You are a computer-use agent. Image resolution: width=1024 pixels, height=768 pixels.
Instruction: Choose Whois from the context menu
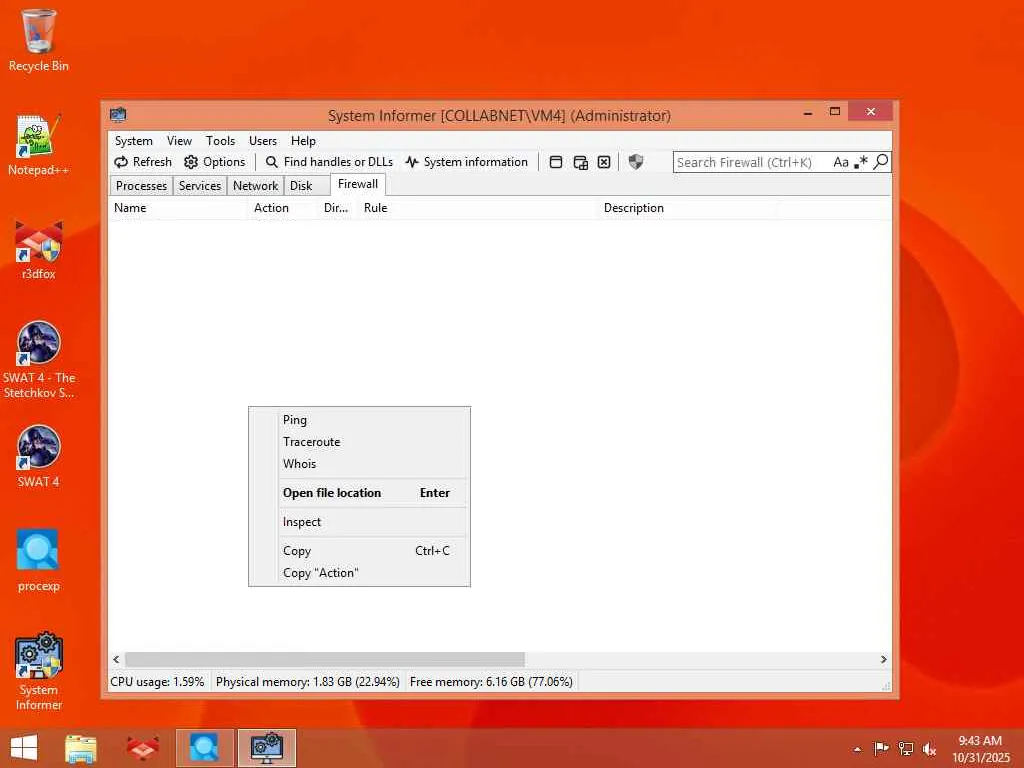click(x=359, y=464)
